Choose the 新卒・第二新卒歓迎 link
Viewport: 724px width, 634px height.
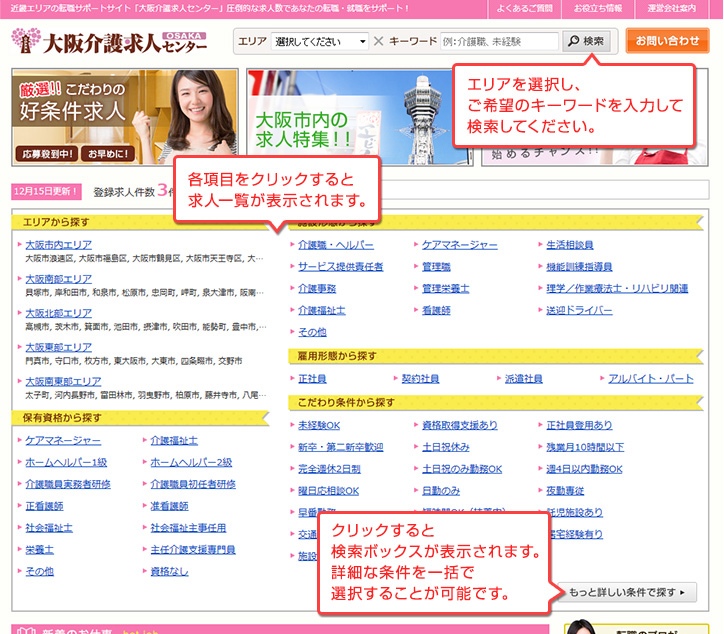340,447
